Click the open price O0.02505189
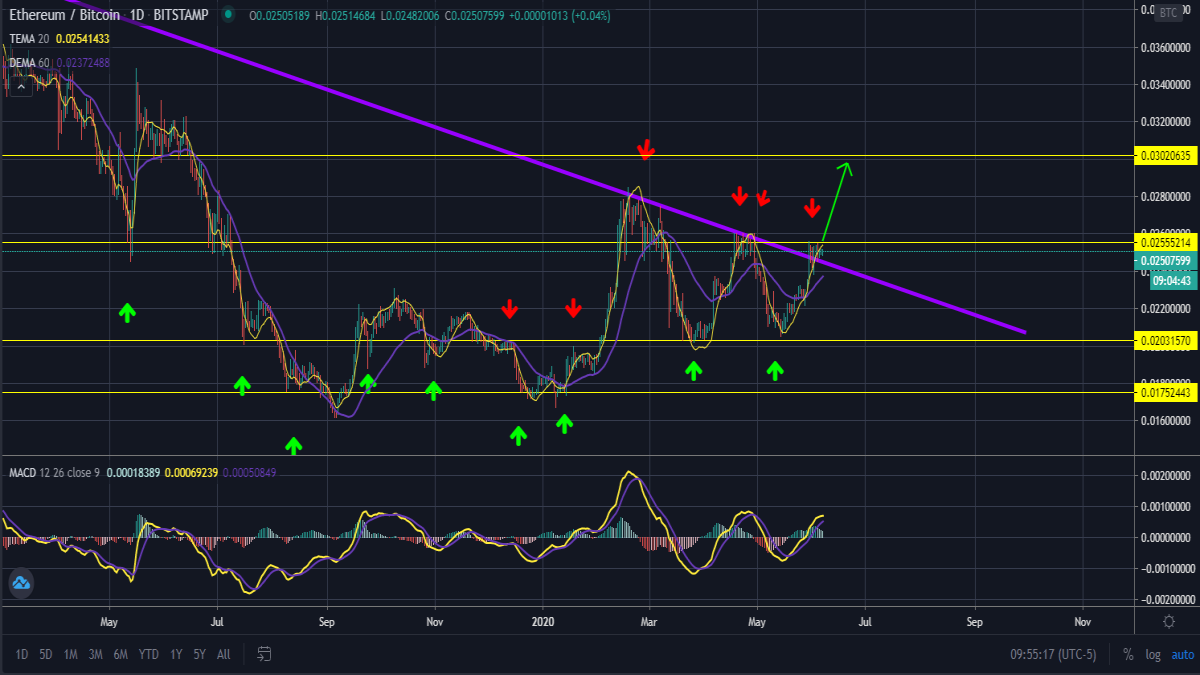This screenshot has height=675, width=1200. tap(281, 15)
